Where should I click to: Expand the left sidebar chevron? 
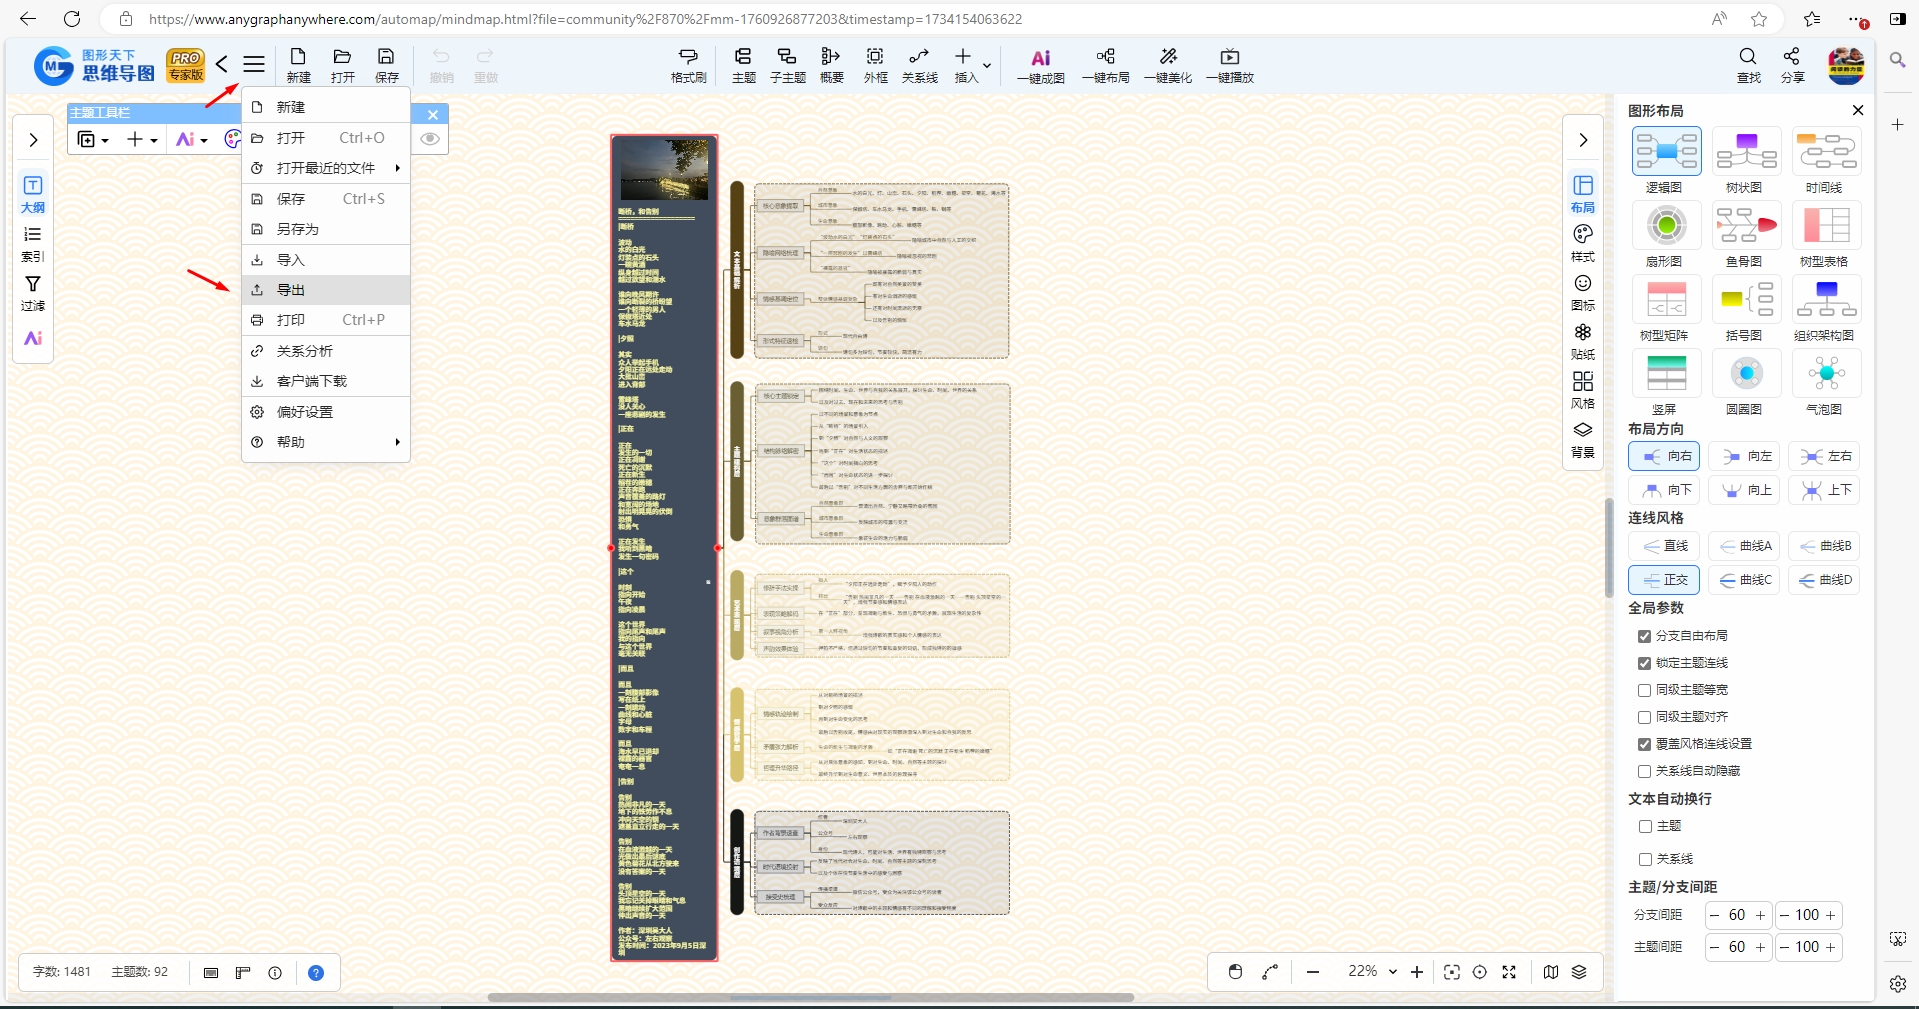point(33,140)
